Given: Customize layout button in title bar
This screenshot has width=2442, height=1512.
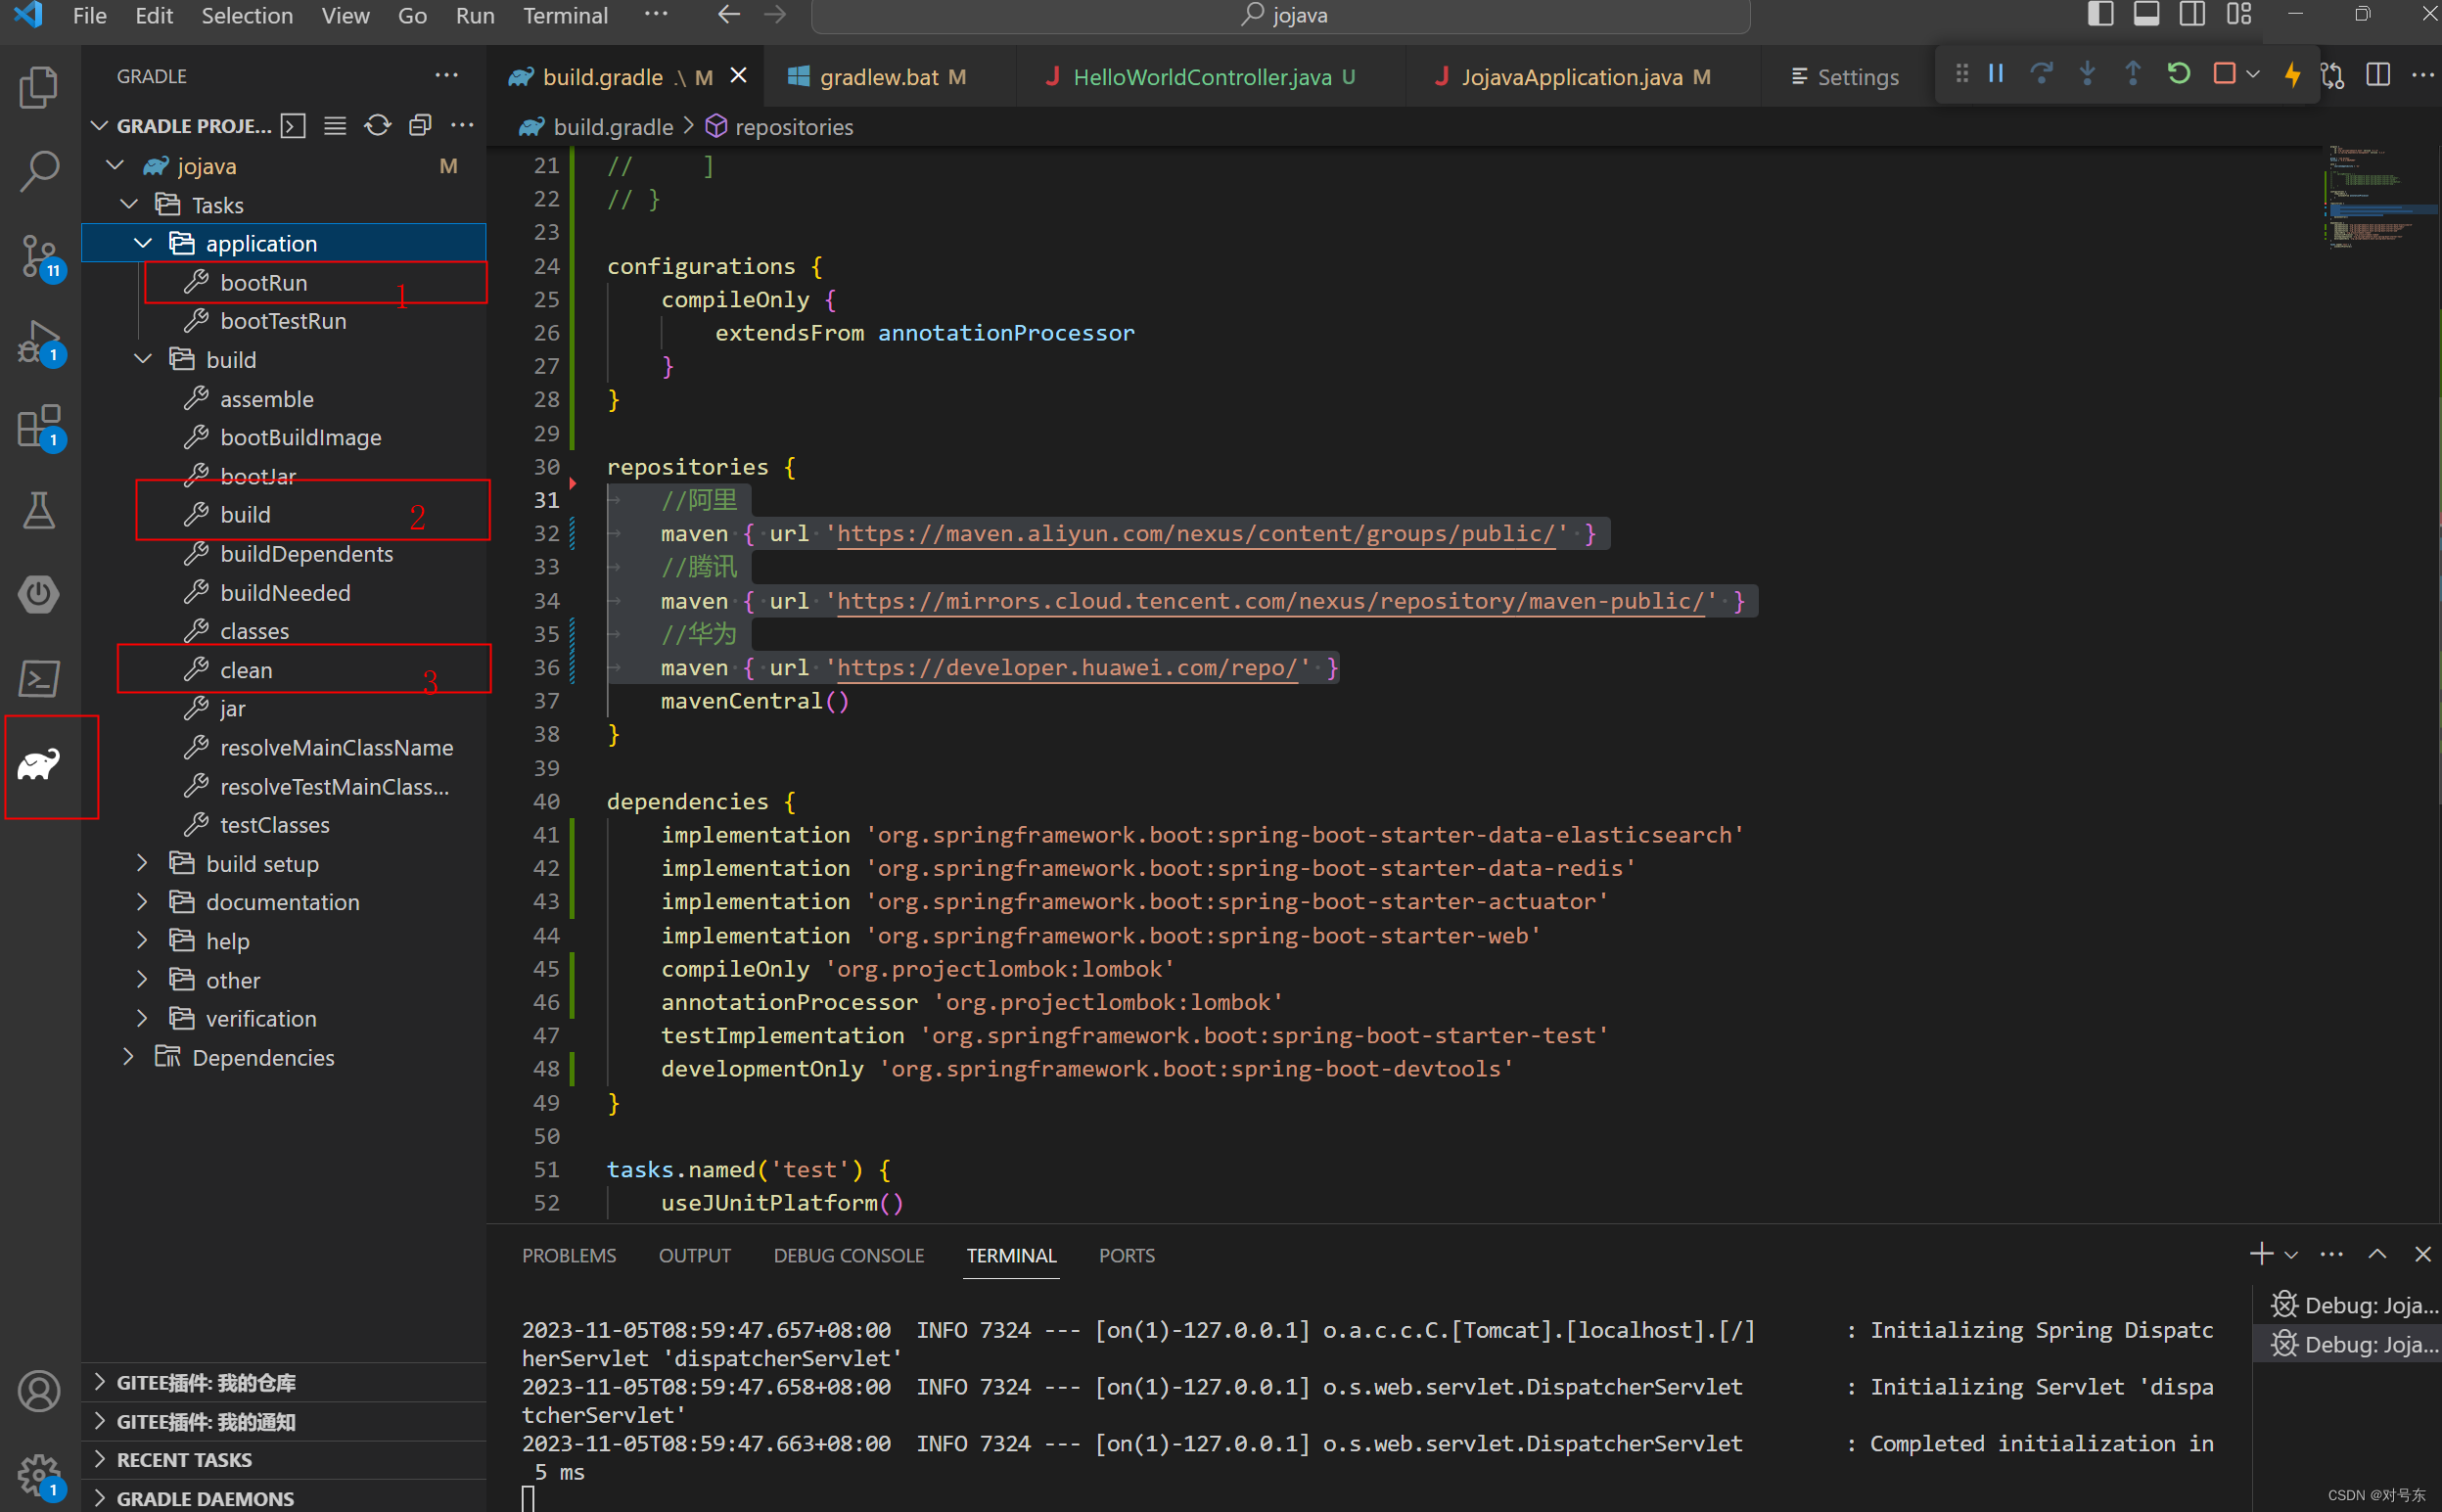Looking at the screenshot, I should point(2239,15).
